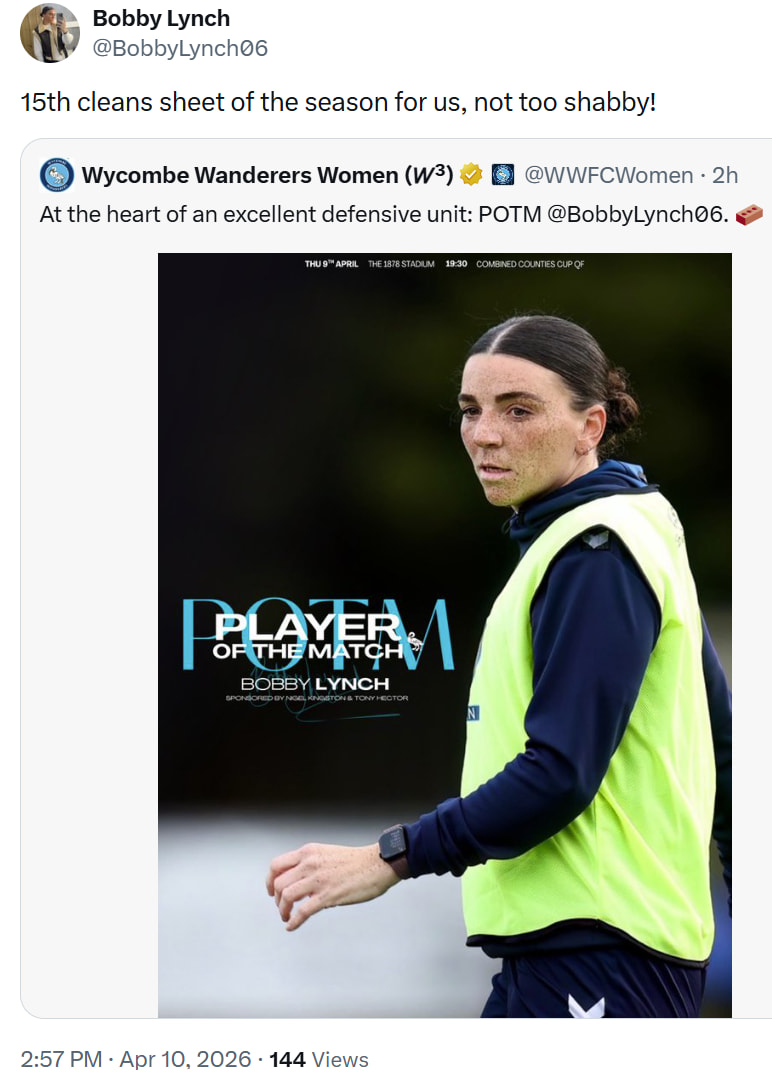Viewport: 772px width, 1072px height.
Task: Click the quoted tweet text body
Action: [401, 214]
